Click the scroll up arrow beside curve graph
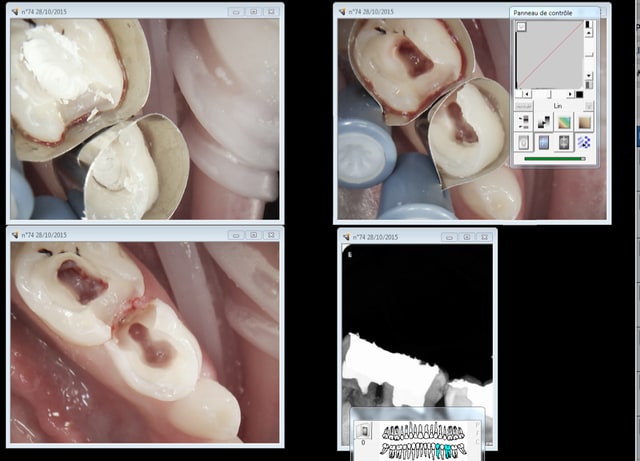Screen dimensions: 640x461 (588, 33)
